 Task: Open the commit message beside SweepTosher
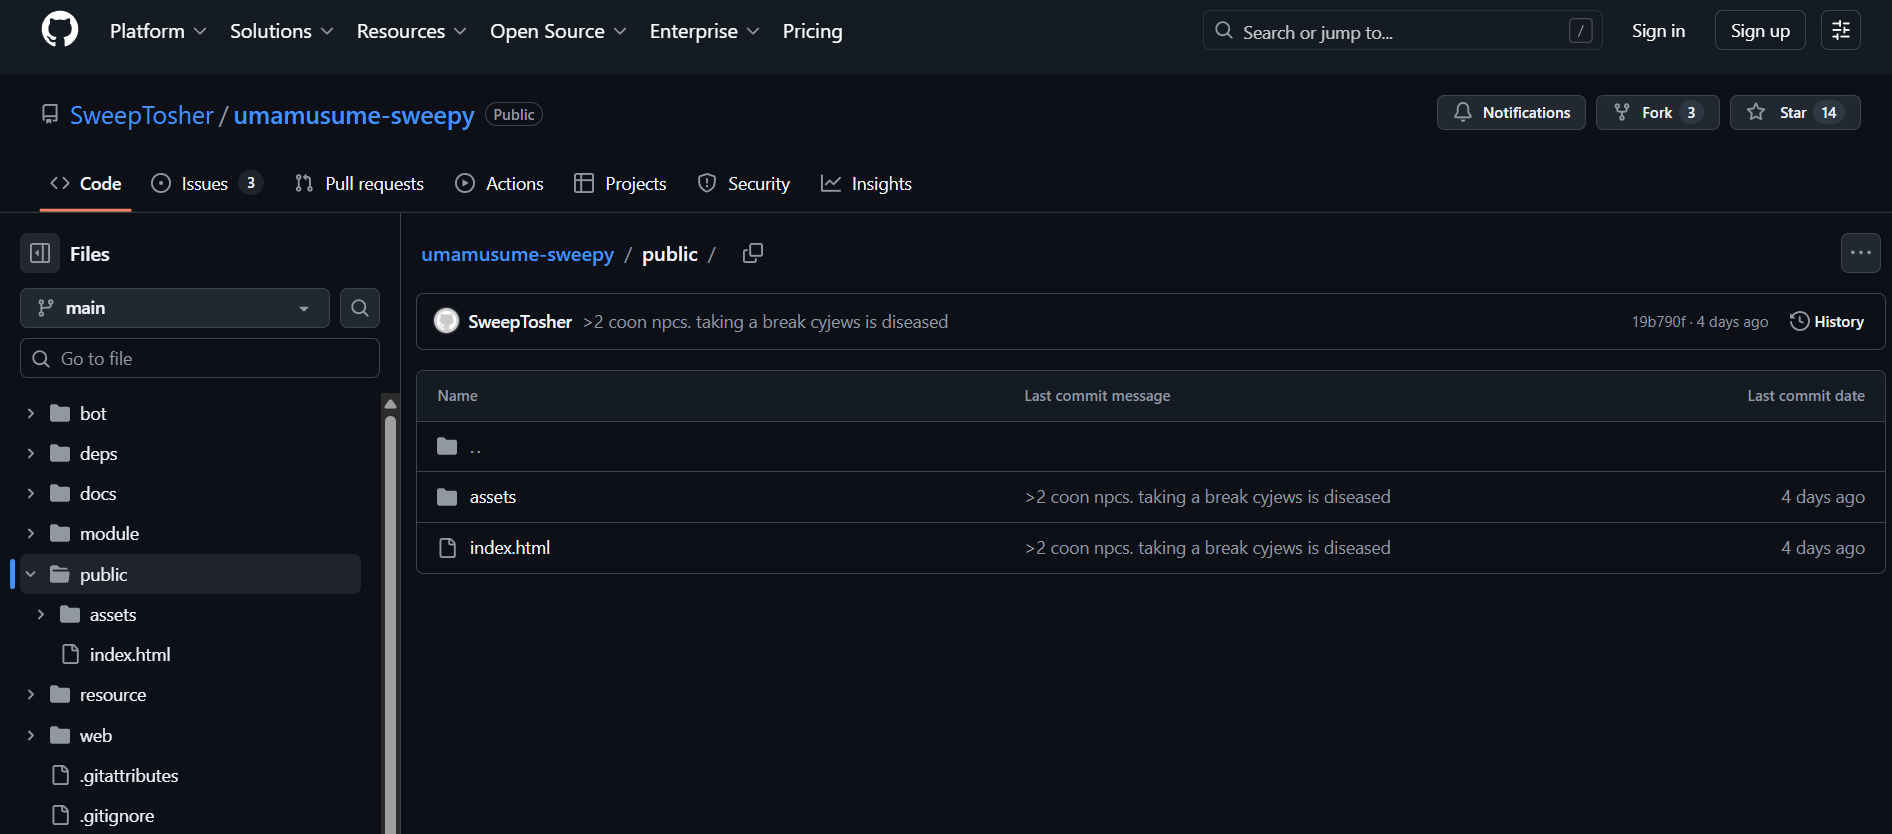[765, 321]
